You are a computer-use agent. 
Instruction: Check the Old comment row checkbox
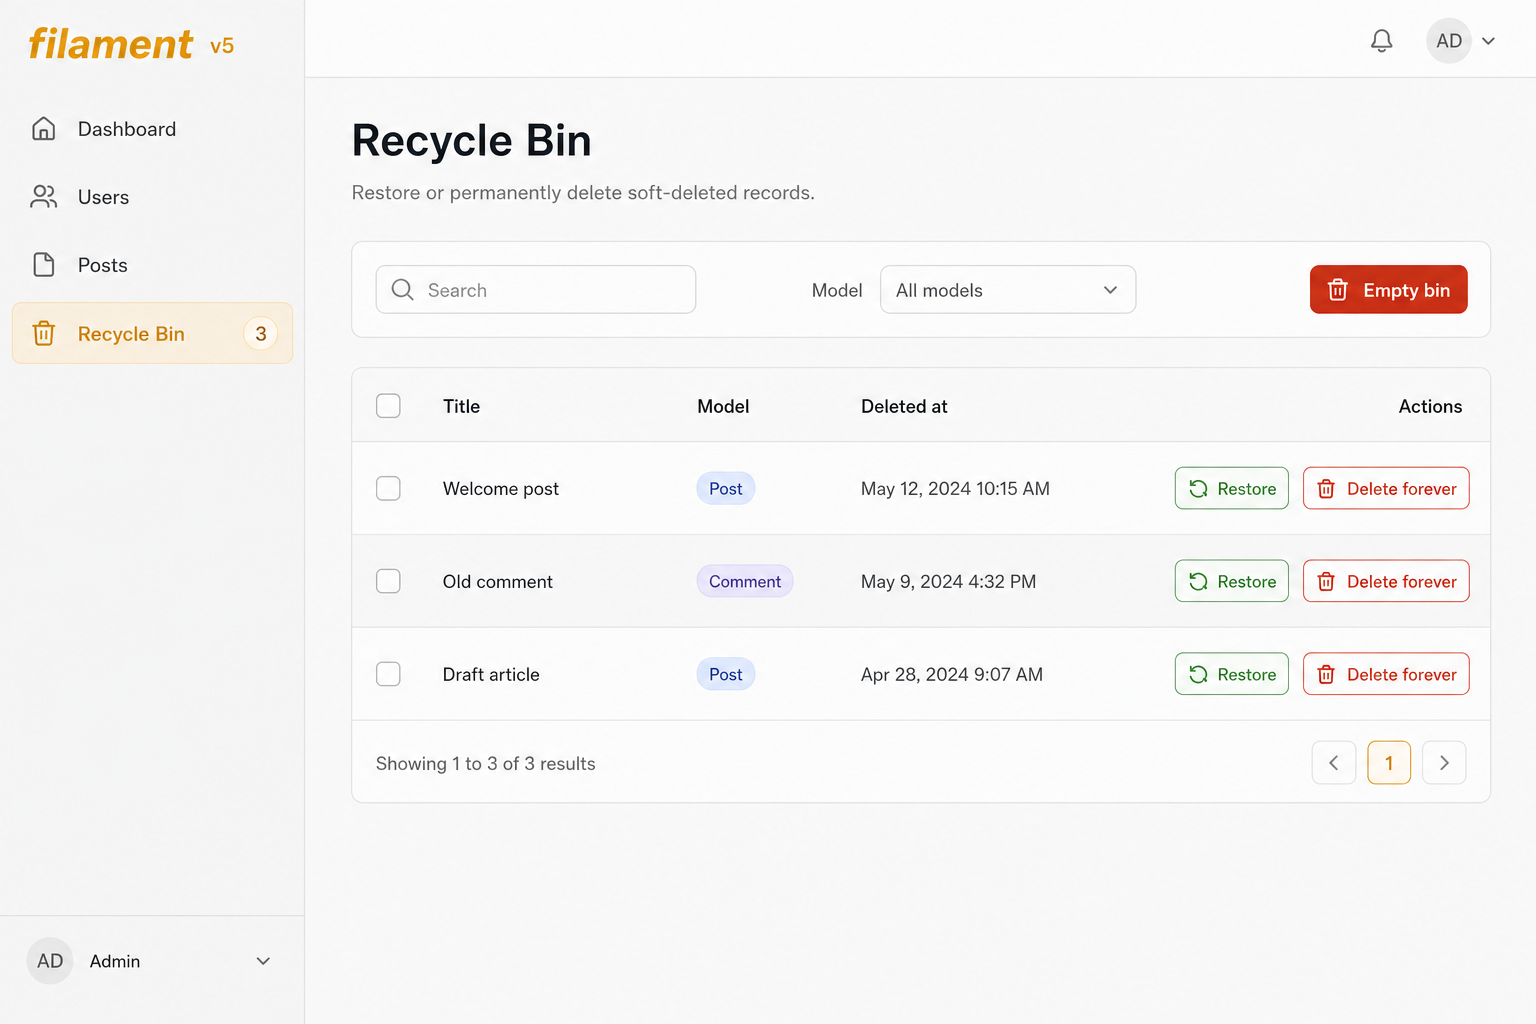(388, 581)
